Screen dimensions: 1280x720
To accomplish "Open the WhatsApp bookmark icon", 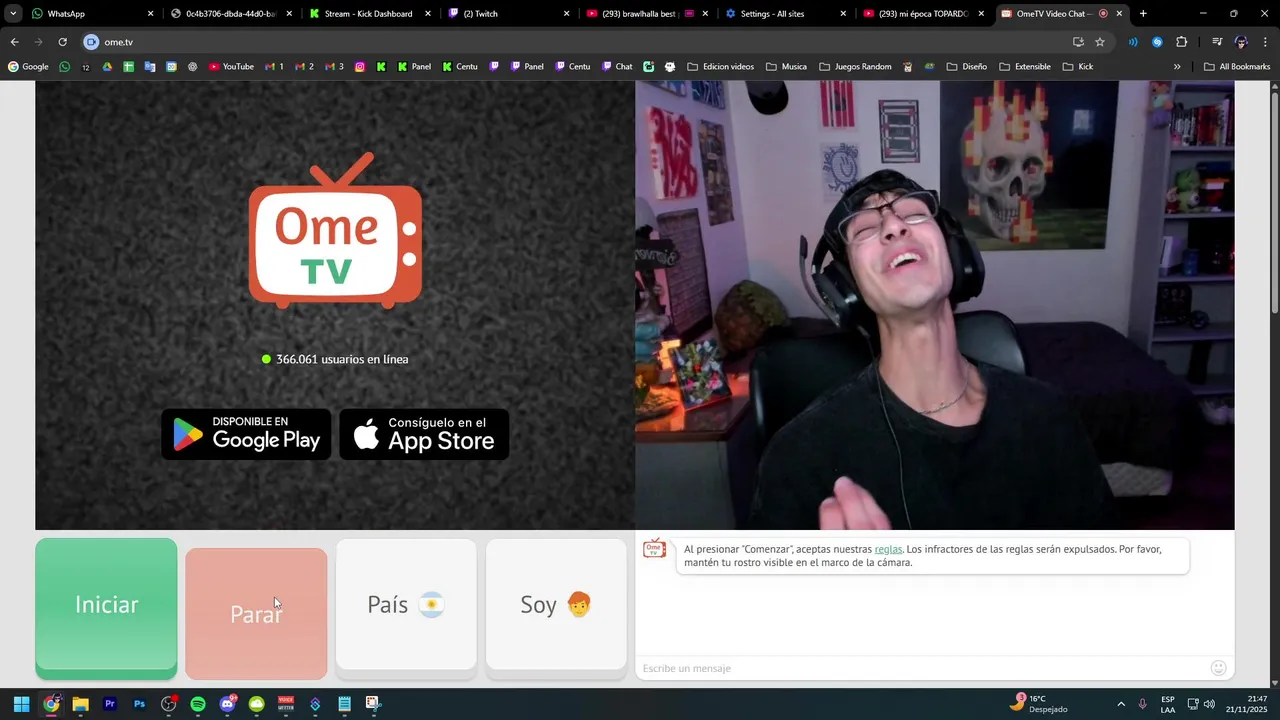I will click(65, 67).
